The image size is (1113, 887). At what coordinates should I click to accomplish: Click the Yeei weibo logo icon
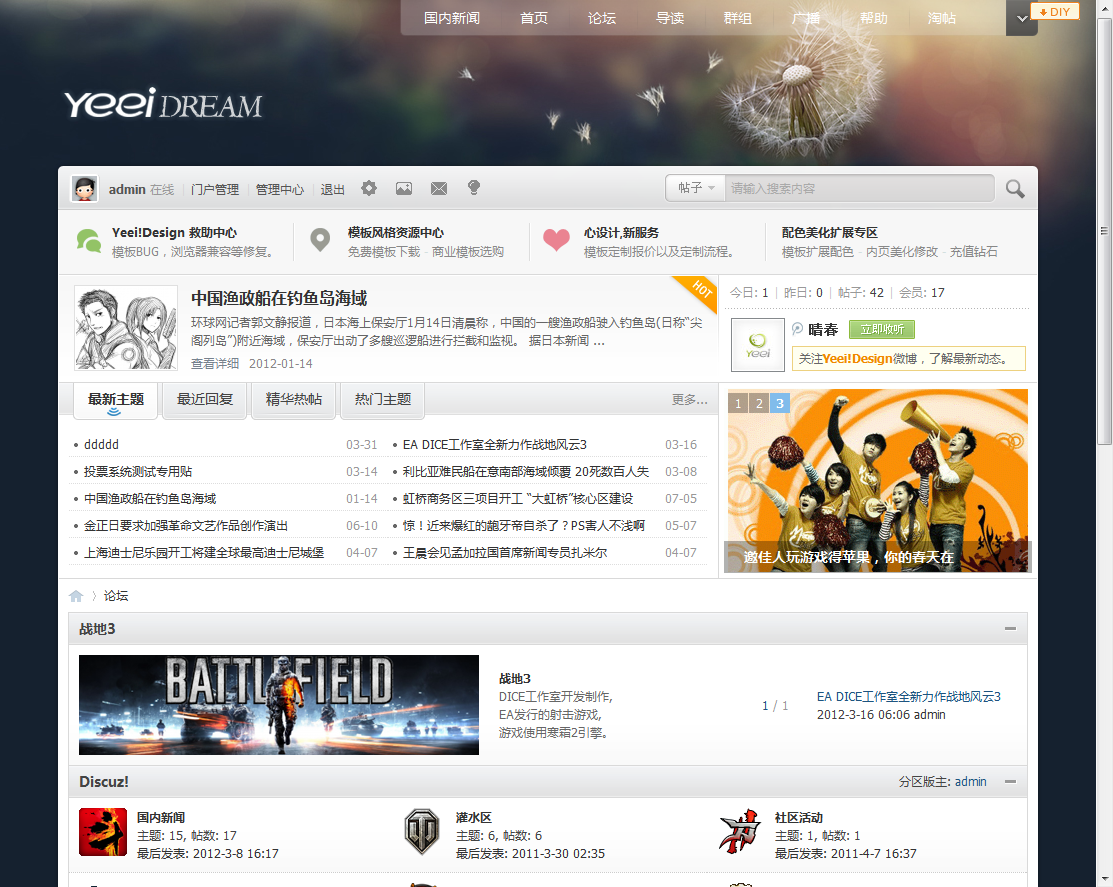tap(757, 346)
